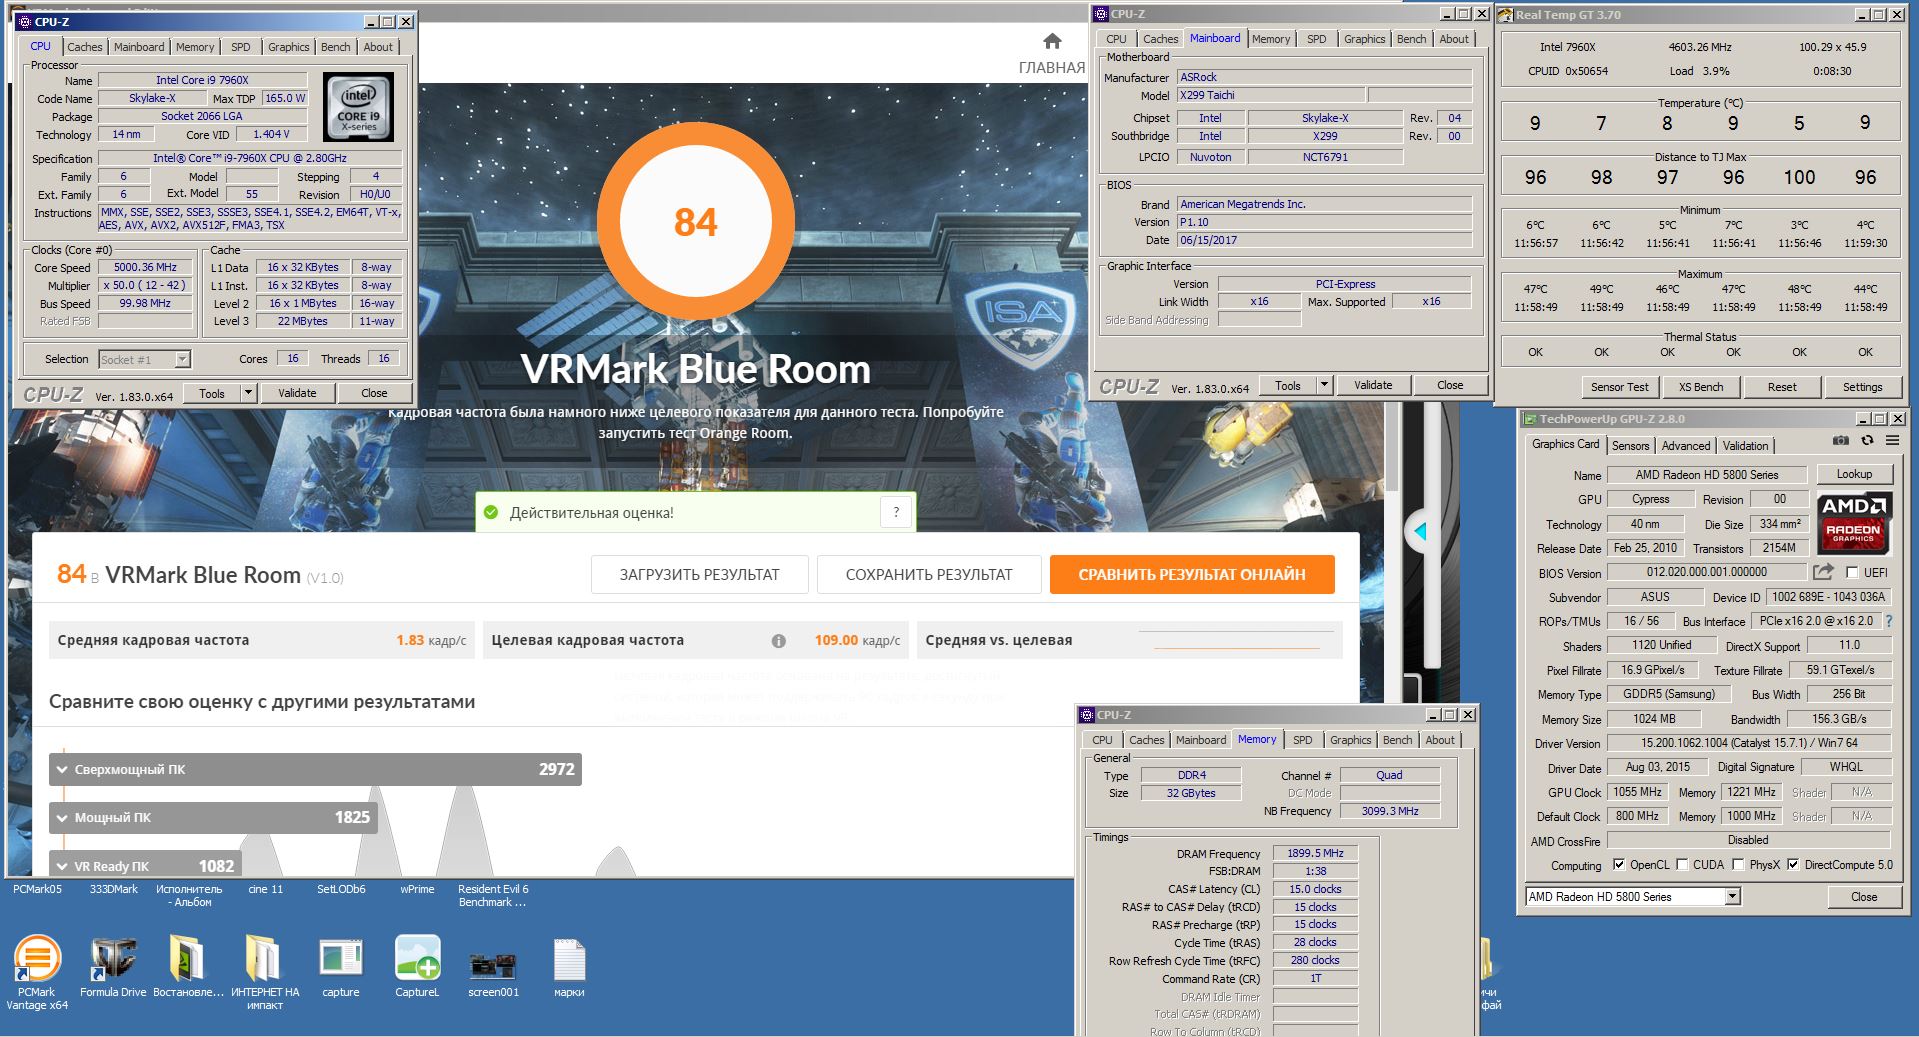Switch to Caches tab in CPU window
This screenshot has height=1037, width=1919.
click(x=84, y=47)
